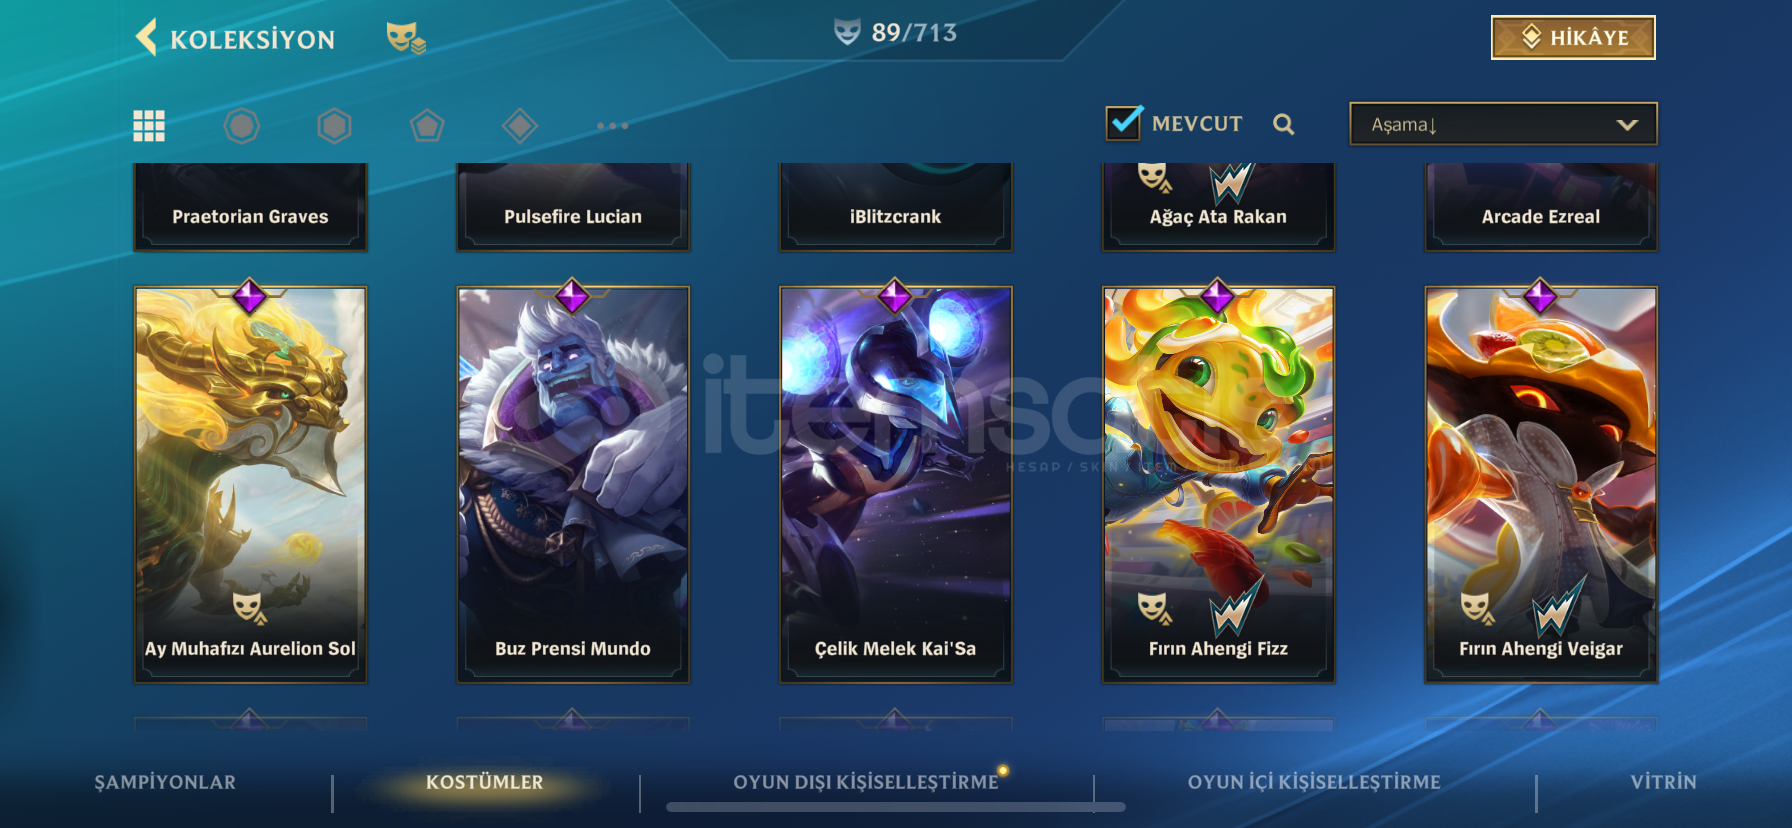Viewport: 1792px width, 828px height.
Task: Filter by the hexagon rarity tier icon
Action: [334, 126]
